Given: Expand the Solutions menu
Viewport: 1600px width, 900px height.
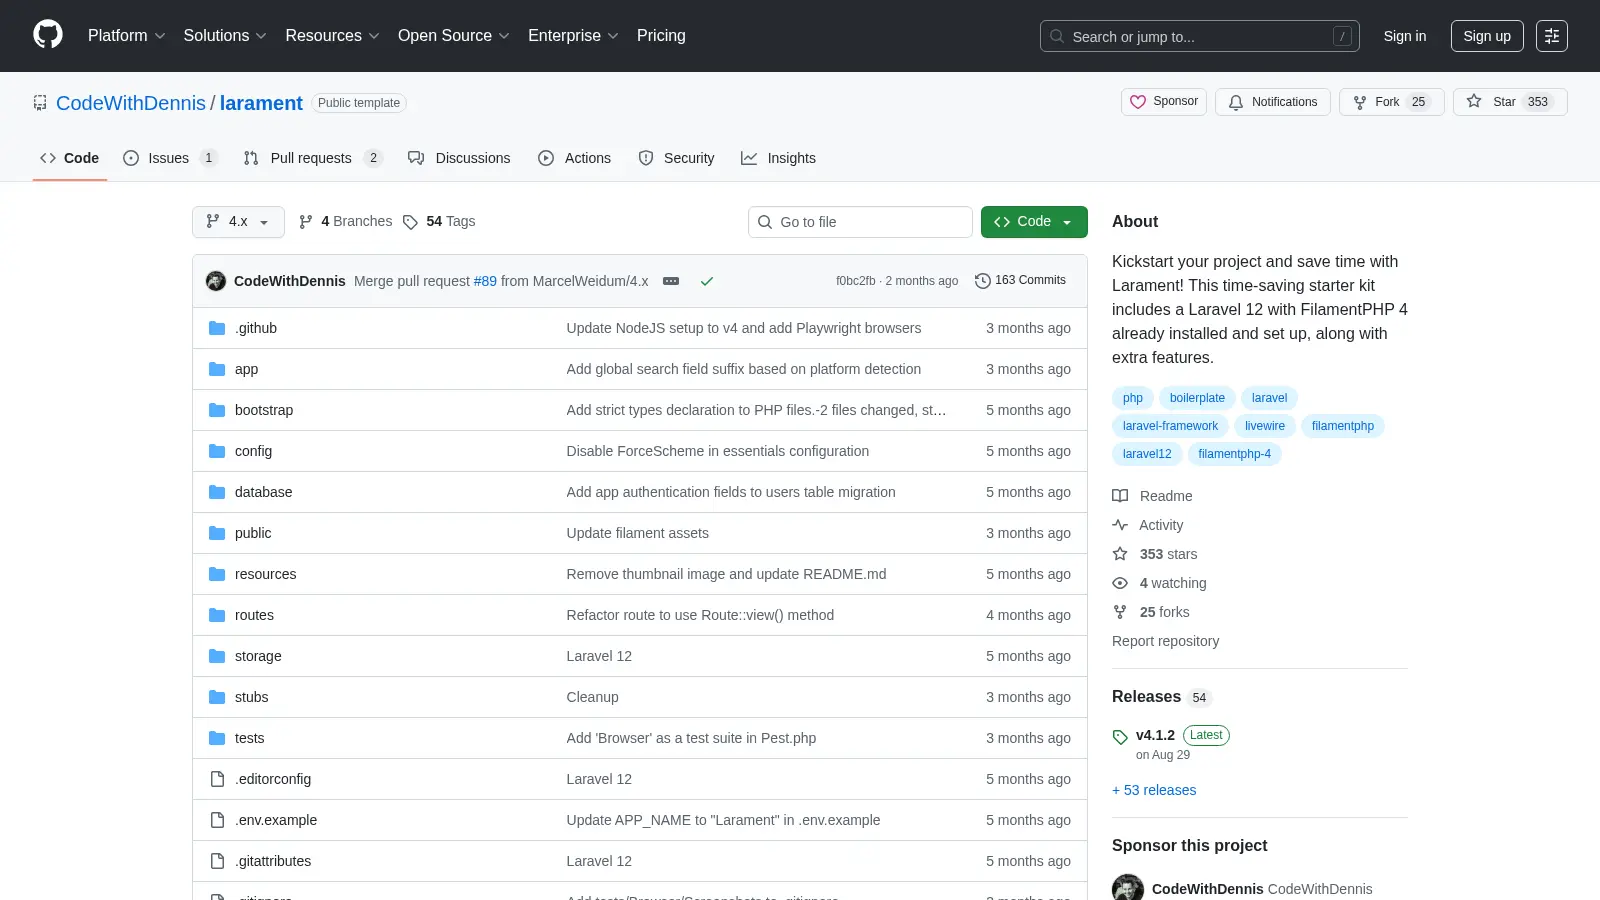Looking at the screenshot, I should [225, 36].
